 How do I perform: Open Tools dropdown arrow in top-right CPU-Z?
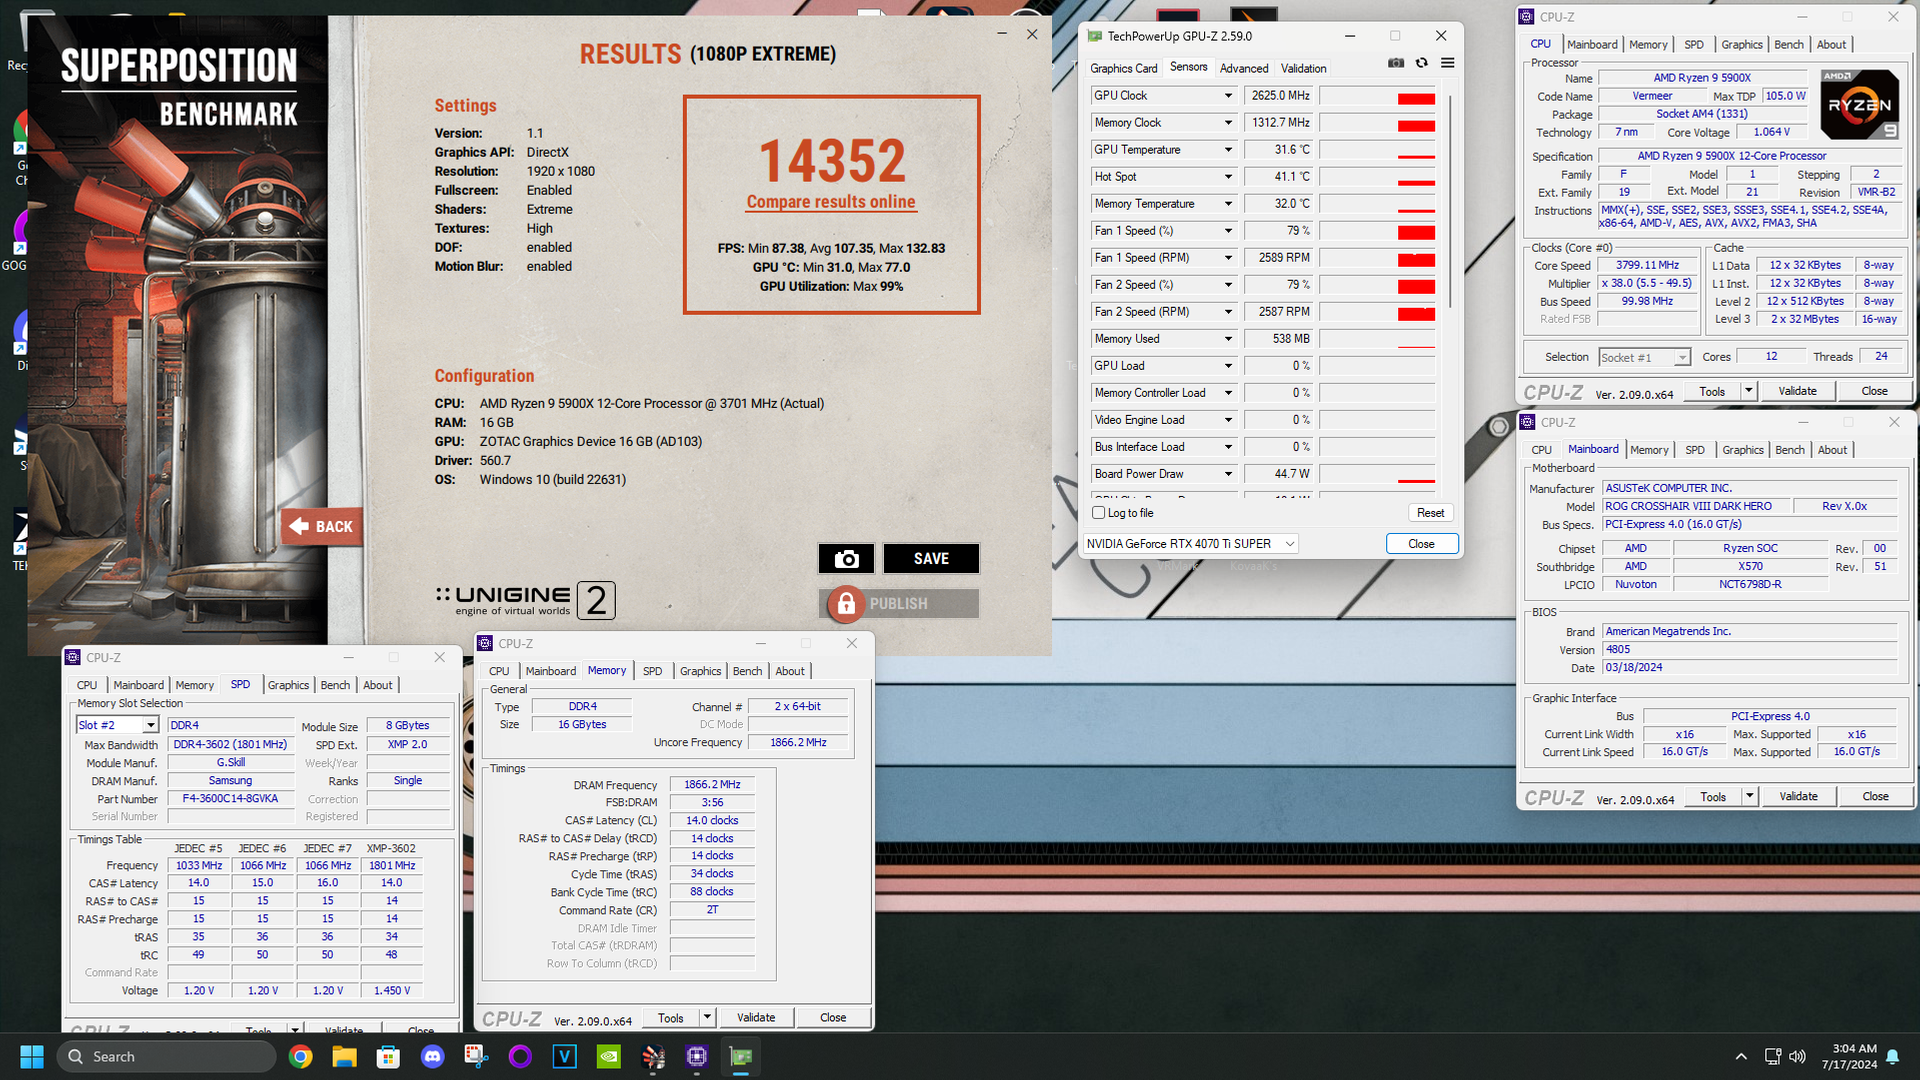click(1748, 391)
